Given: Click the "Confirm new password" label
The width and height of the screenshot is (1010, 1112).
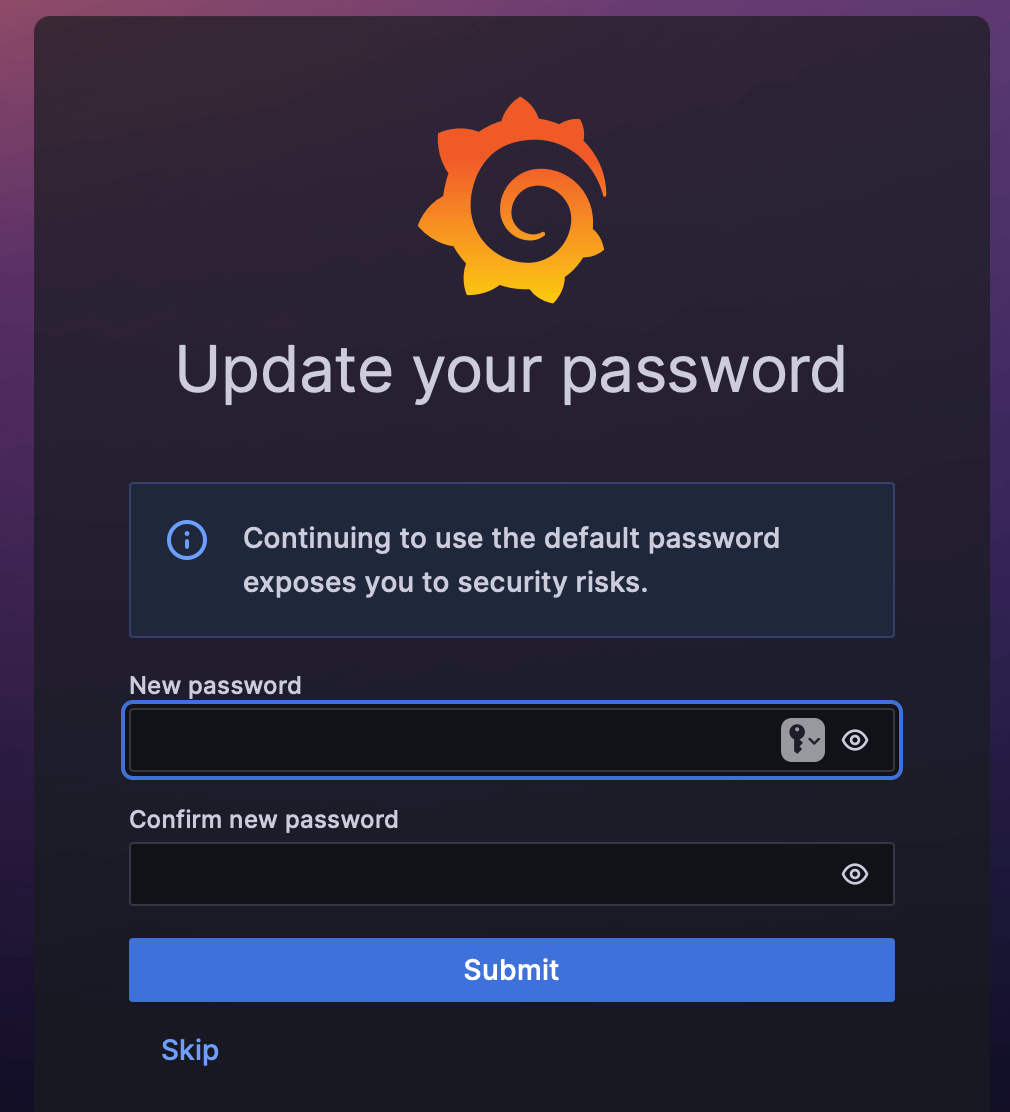Looking at the screenshot, I should 264,819.
